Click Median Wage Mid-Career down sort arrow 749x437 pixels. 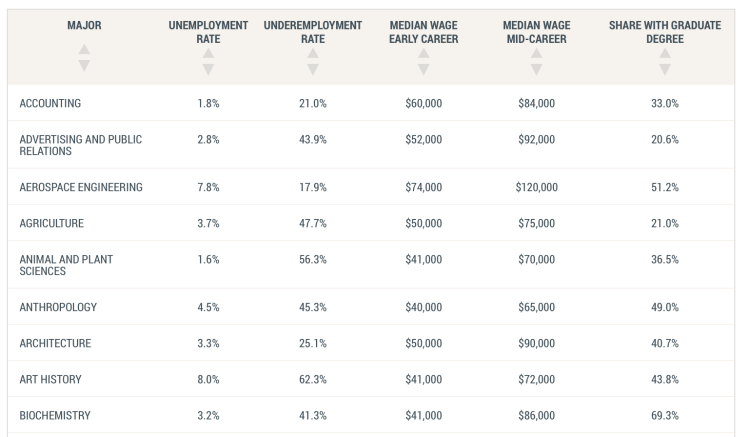tap(537, 70)
